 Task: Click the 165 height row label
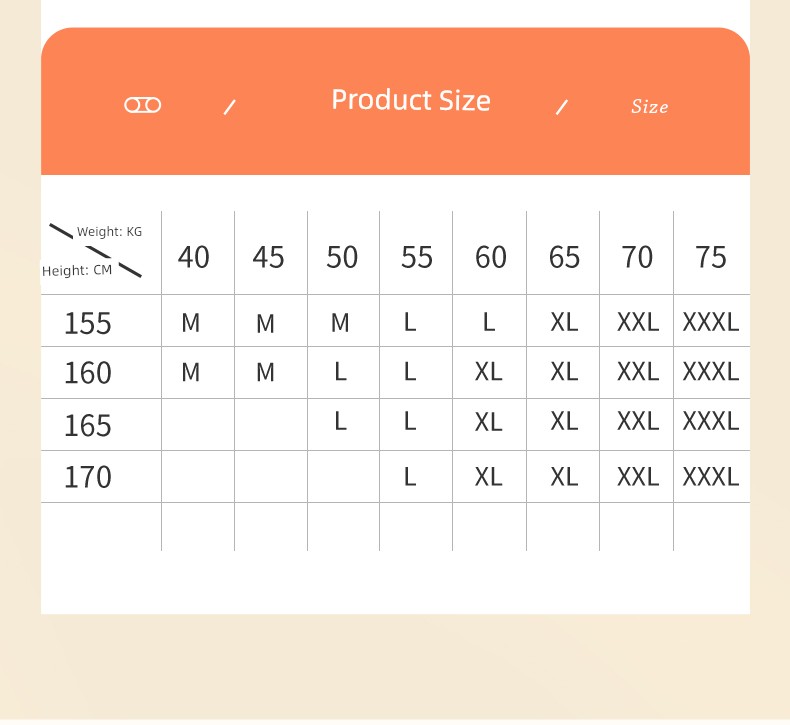tap(88, 425)
